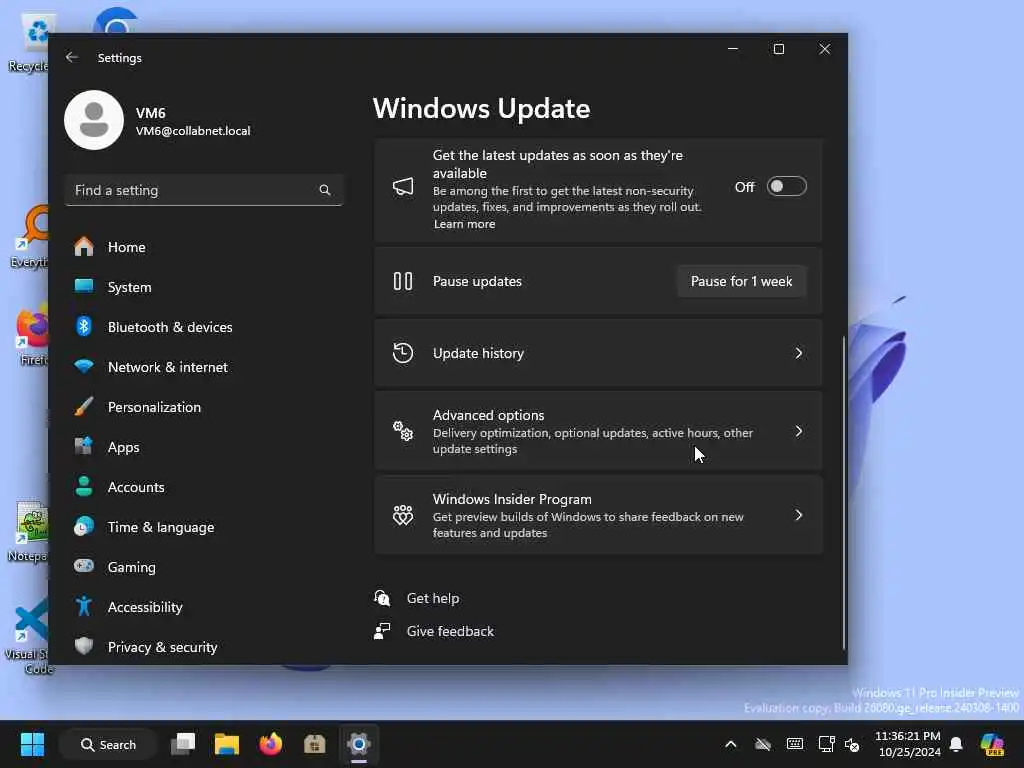The height and width of the screenshot is (768, 1024).
Task: Open the Learn more link
Action: [464, 224]
